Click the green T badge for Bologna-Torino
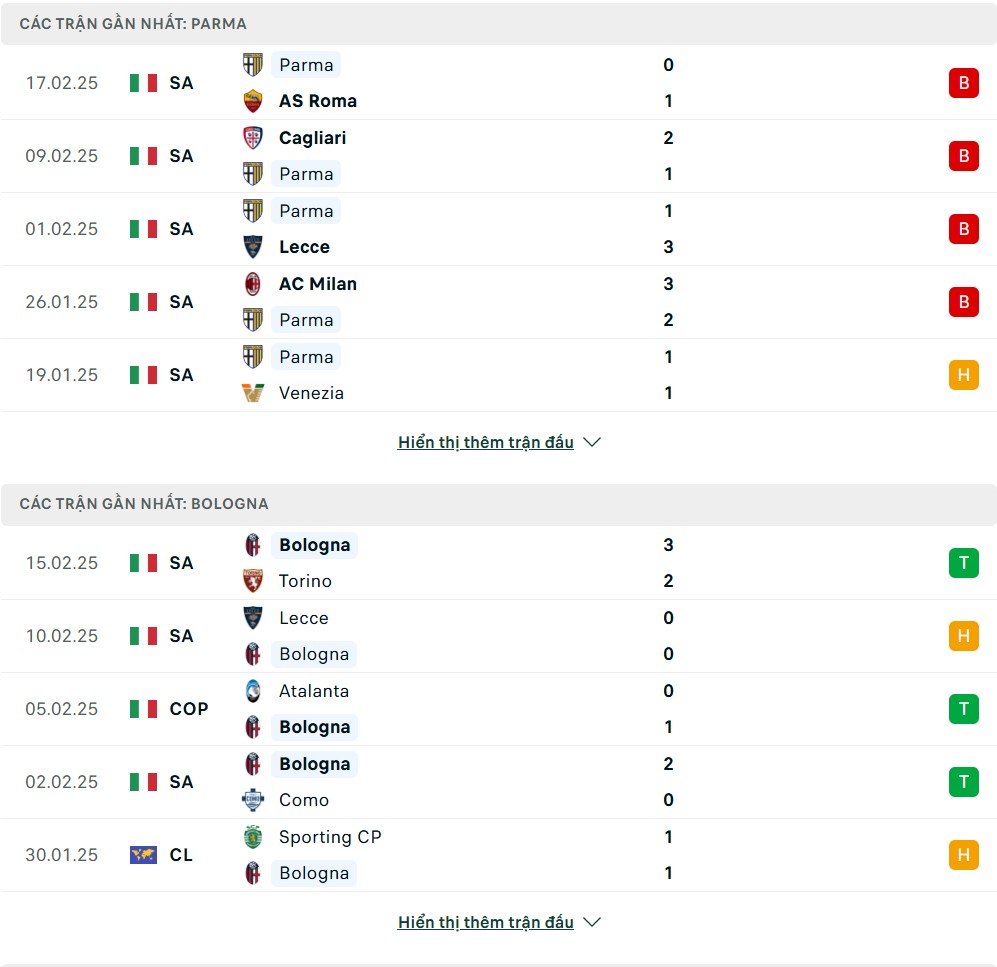This screenshot has width=997, height=967. click(963, 563)
